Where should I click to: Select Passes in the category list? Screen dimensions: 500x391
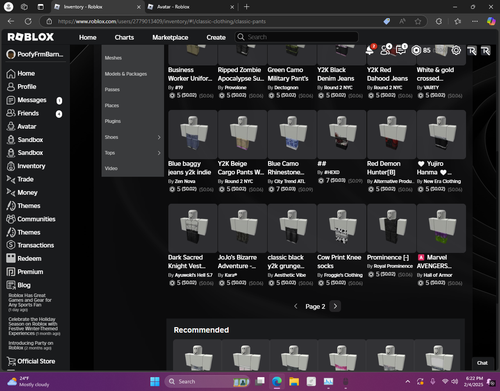click(112, 90)
